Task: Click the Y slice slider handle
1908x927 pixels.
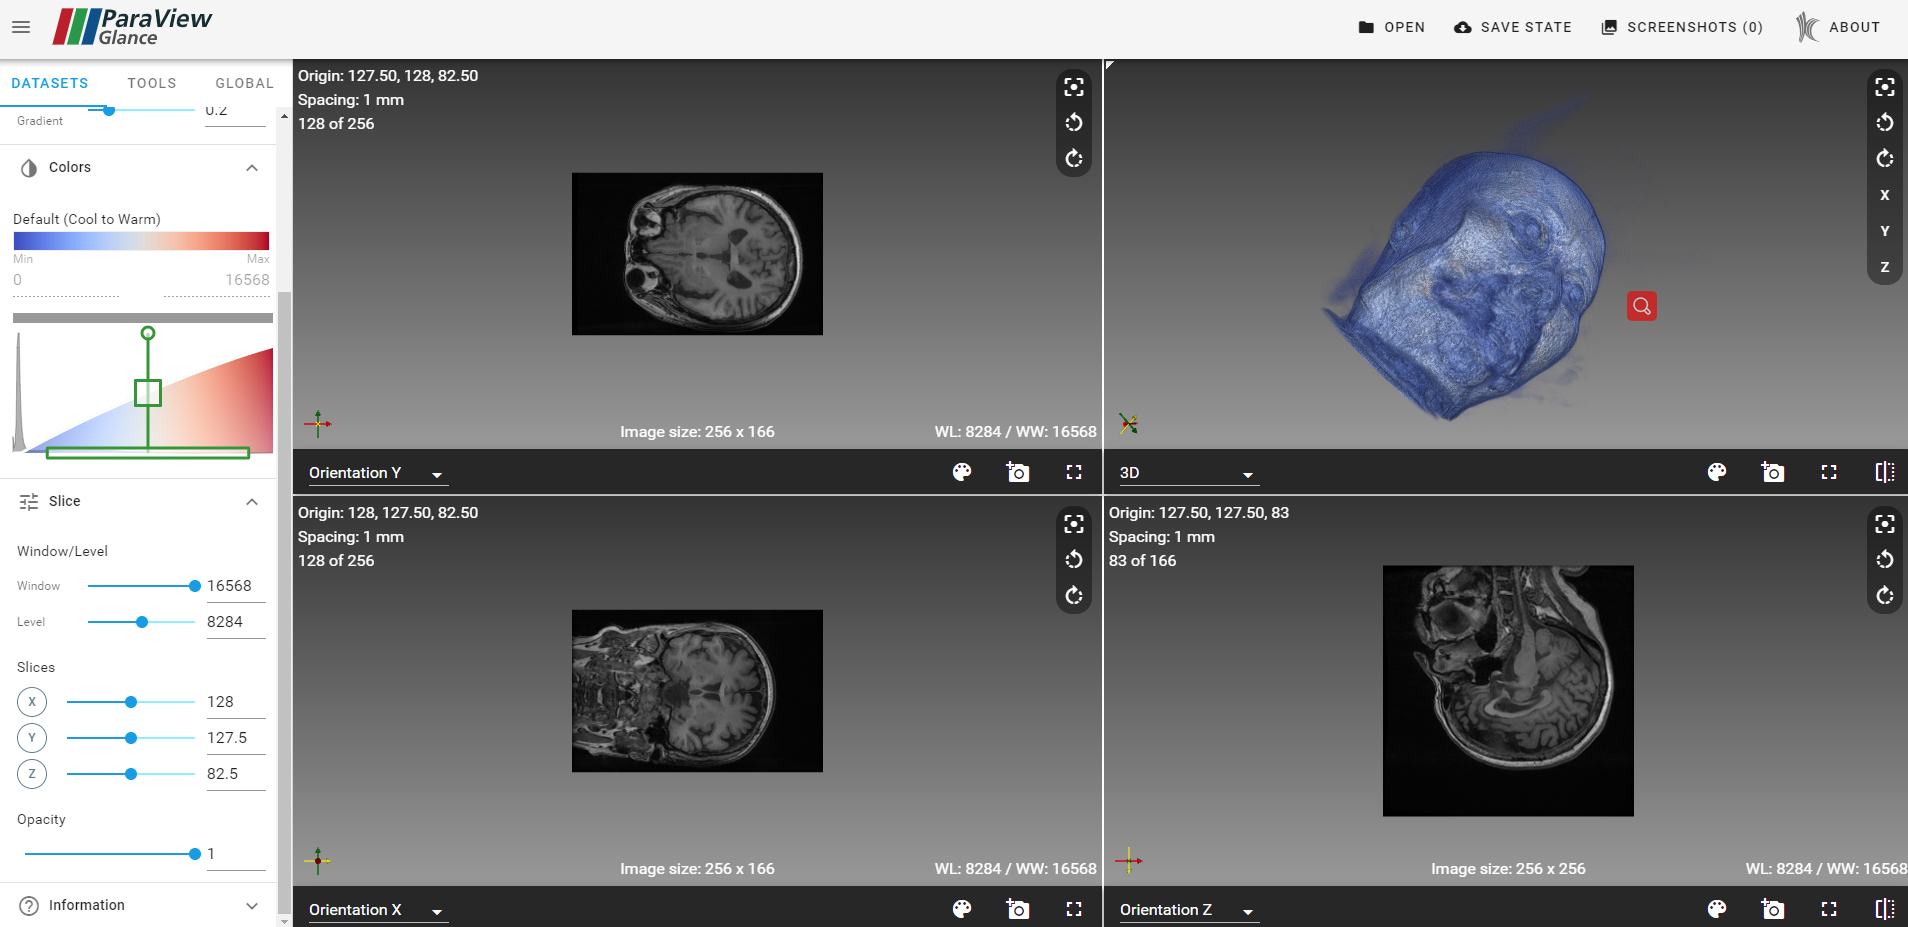Action: [x=131, y=738]
